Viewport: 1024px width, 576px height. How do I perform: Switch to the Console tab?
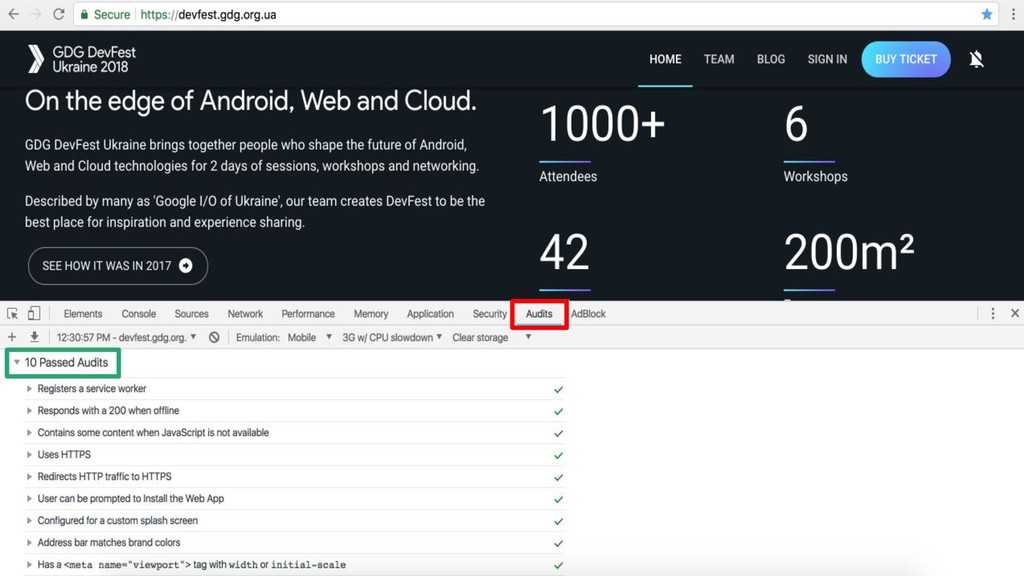click(138, 313)
